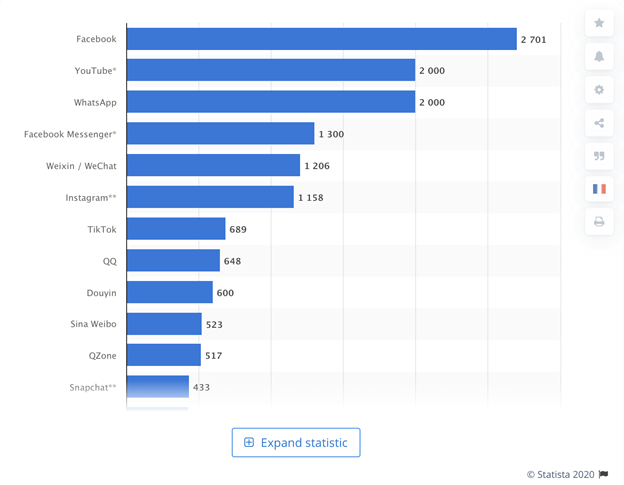This screenshot has height=485, width=624.
Task: Click the share icon
Action: click(599, 123)
